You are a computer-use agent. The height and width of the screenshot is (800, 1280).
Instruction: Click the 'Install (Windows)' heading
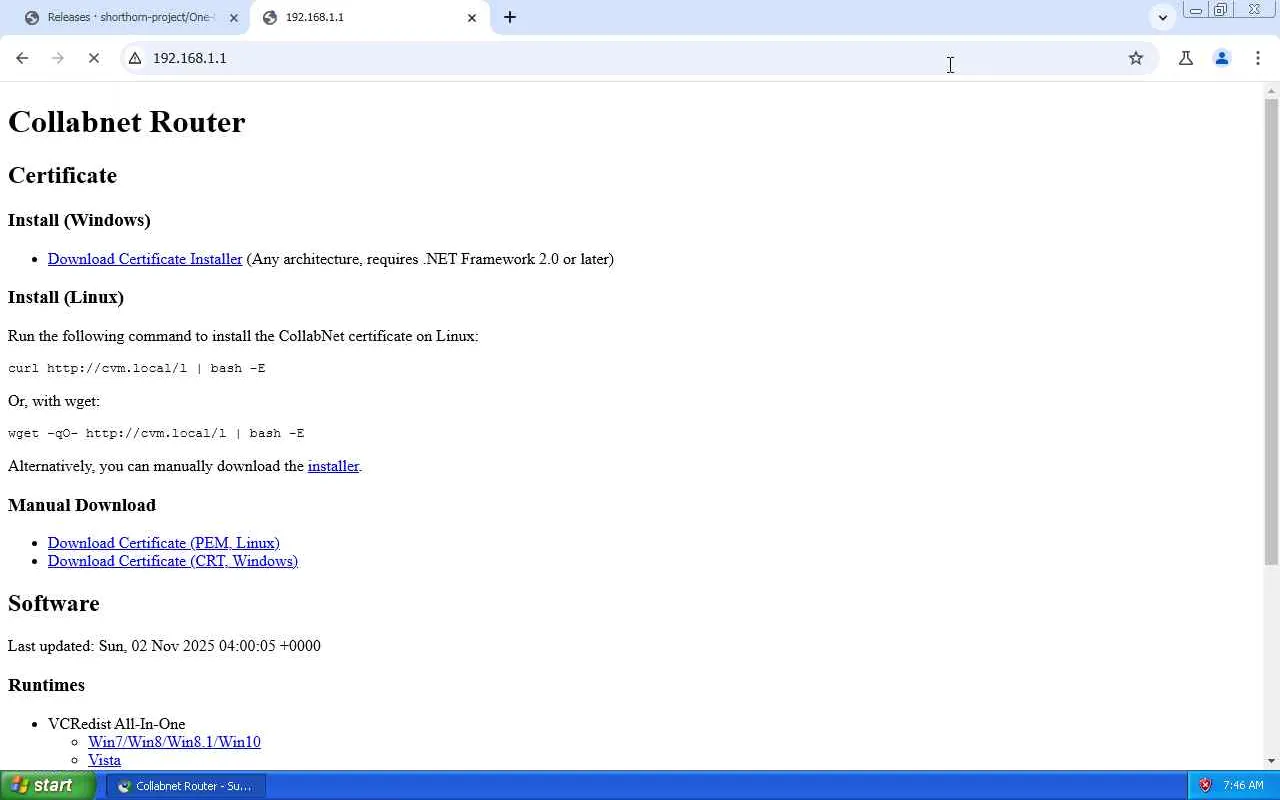pos(79,220)
